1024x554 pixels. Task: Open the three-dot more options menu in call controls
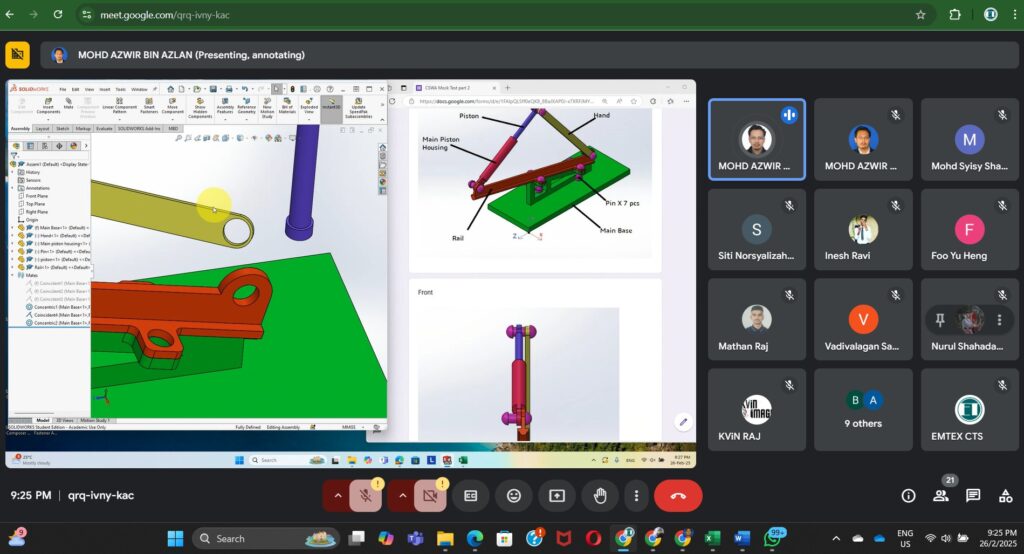coord(636,495)
